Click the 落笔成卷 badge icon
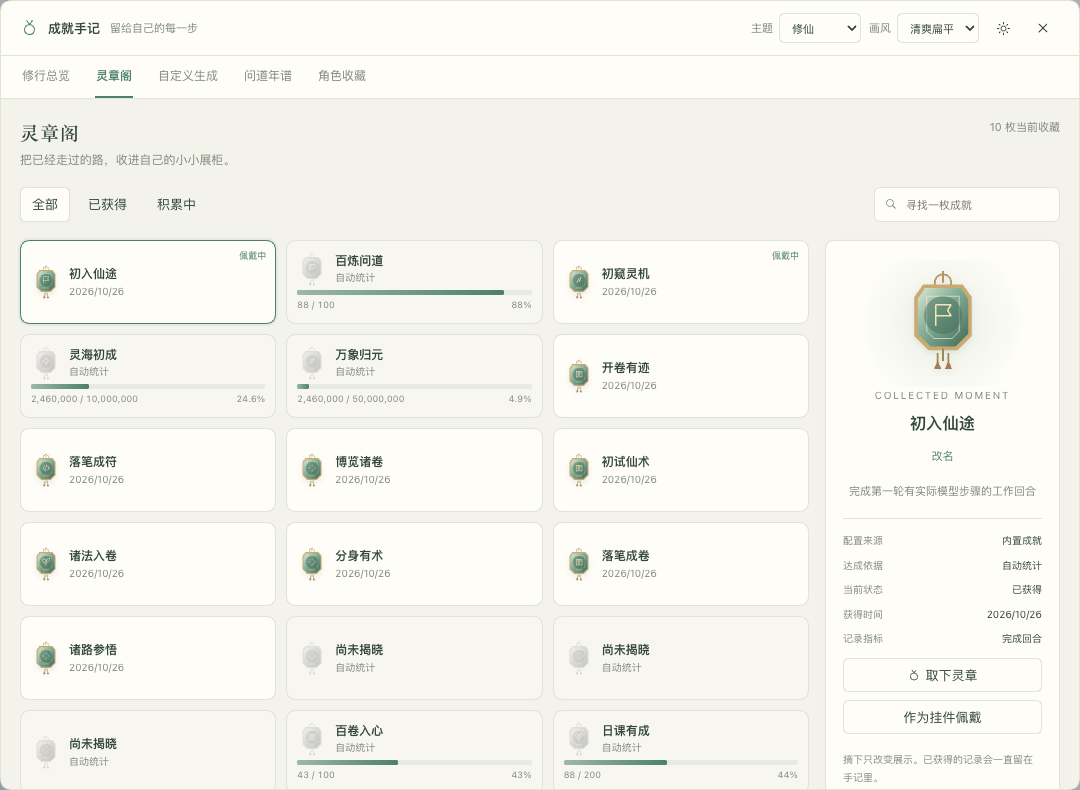The width and height of the screenshot is (1080, 790). tap(579, 563)
